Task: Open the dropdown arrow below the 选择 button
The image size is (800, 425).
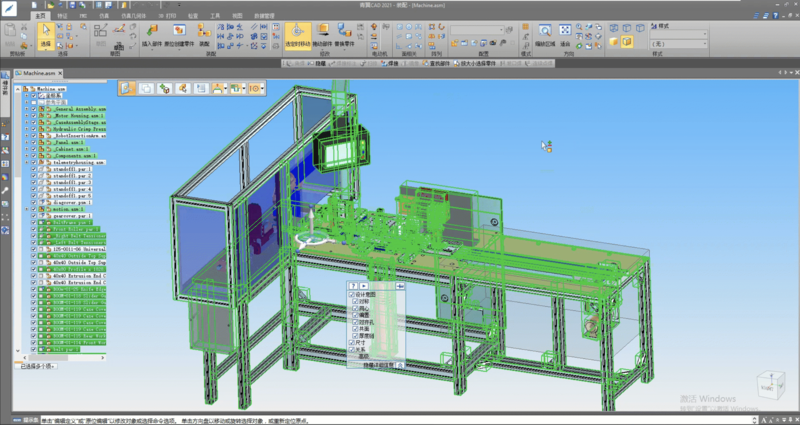Action: pyautogui.click(x=46, y=49)
